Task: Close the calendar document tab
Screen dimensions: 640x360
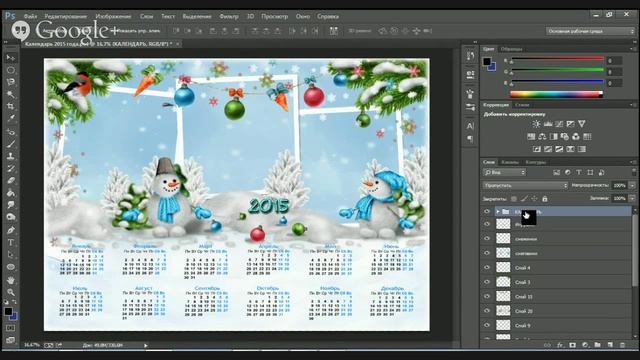Action: [x=178, y=44]
